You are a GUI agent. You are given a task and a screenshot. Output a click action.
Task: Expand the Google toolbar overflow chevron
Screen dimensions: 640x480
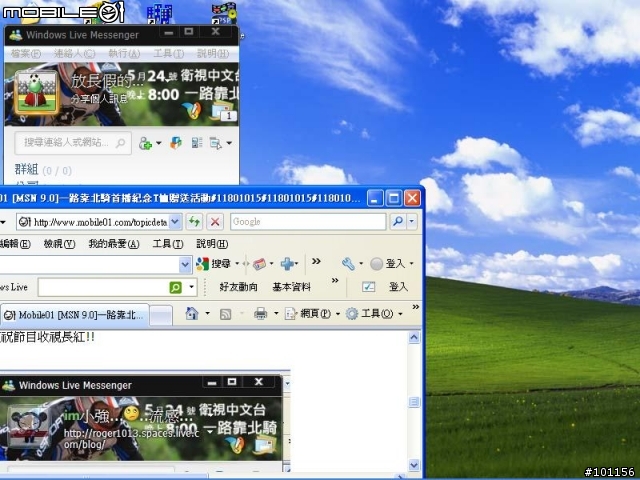tap(316, 261)
